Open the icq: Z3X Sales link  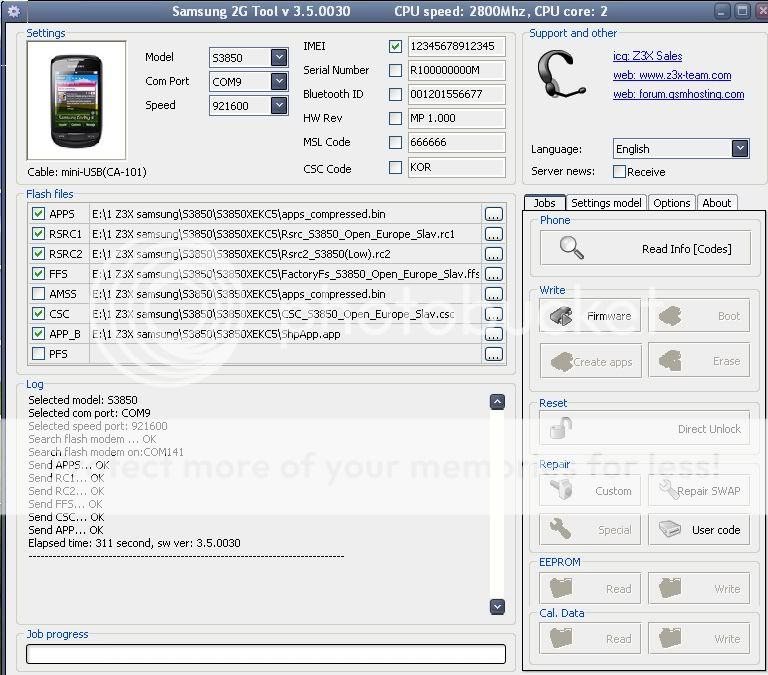coord(648,56)
